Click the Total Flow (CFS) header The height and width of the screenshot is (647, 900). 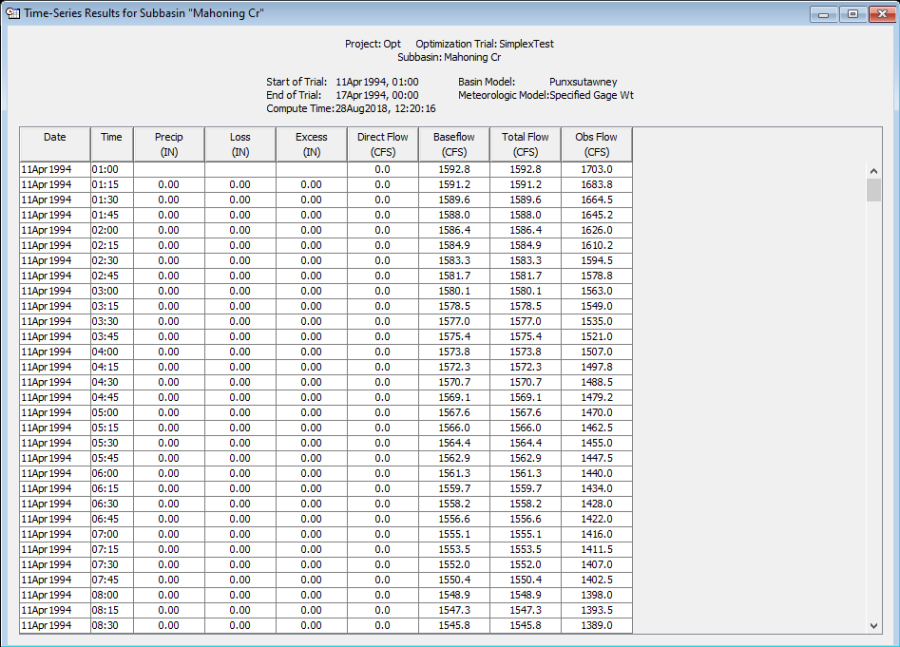525,144
